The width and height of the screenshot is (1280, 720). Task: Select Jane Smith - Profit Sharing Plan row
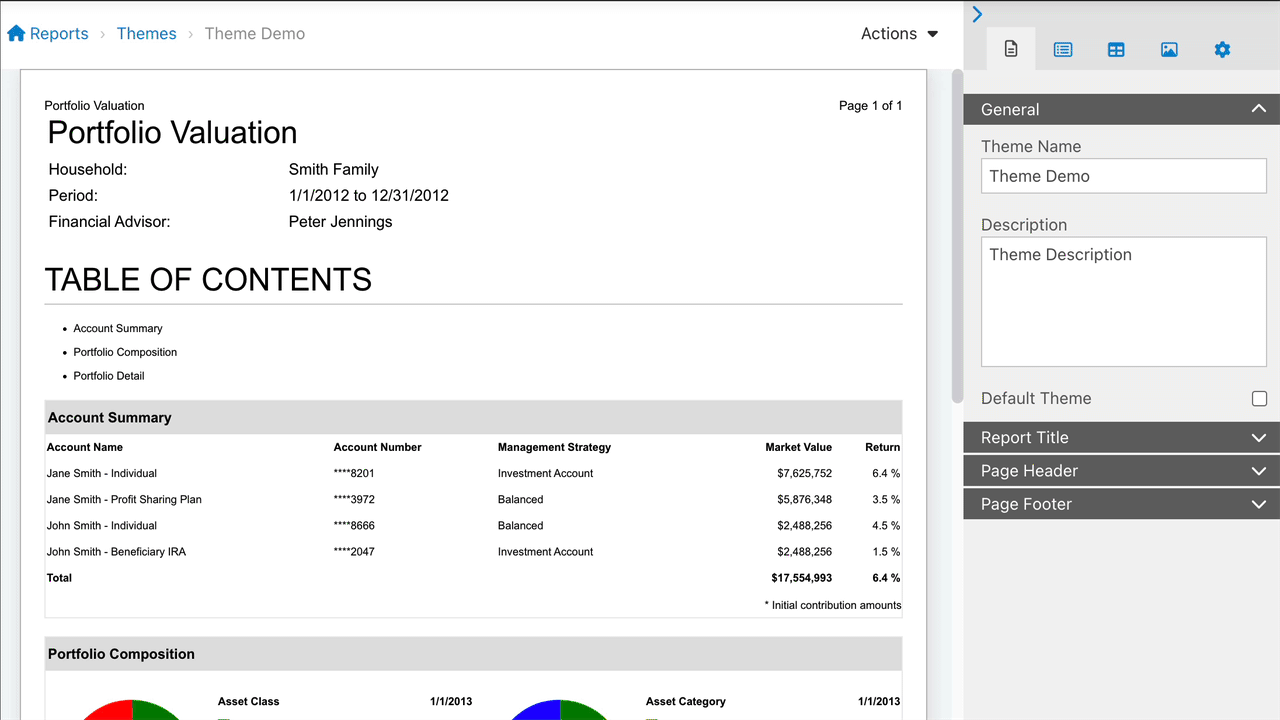pyautogui.click(x=473, y=499)
